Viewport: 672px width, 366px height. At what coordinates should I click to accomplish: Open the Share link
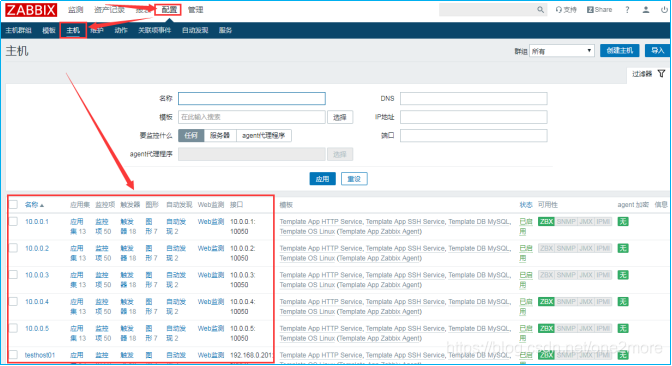click(x=600, y=9)
